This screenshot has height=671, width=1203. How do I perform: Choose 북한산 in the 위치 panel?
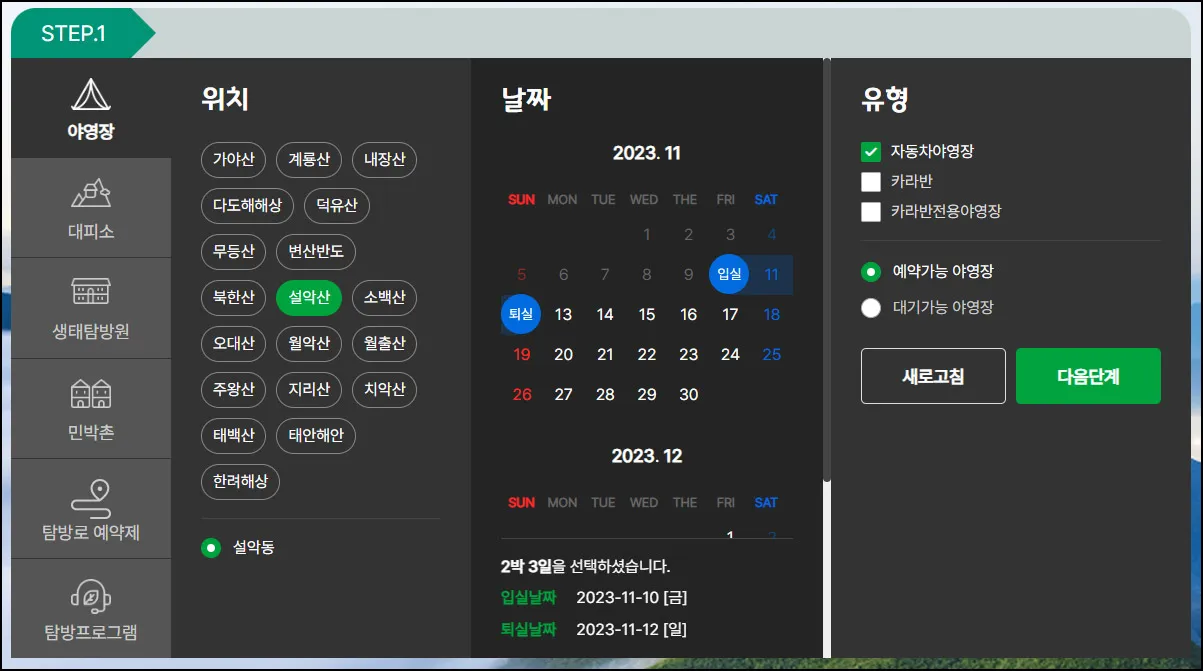click(x=233, y=297)
